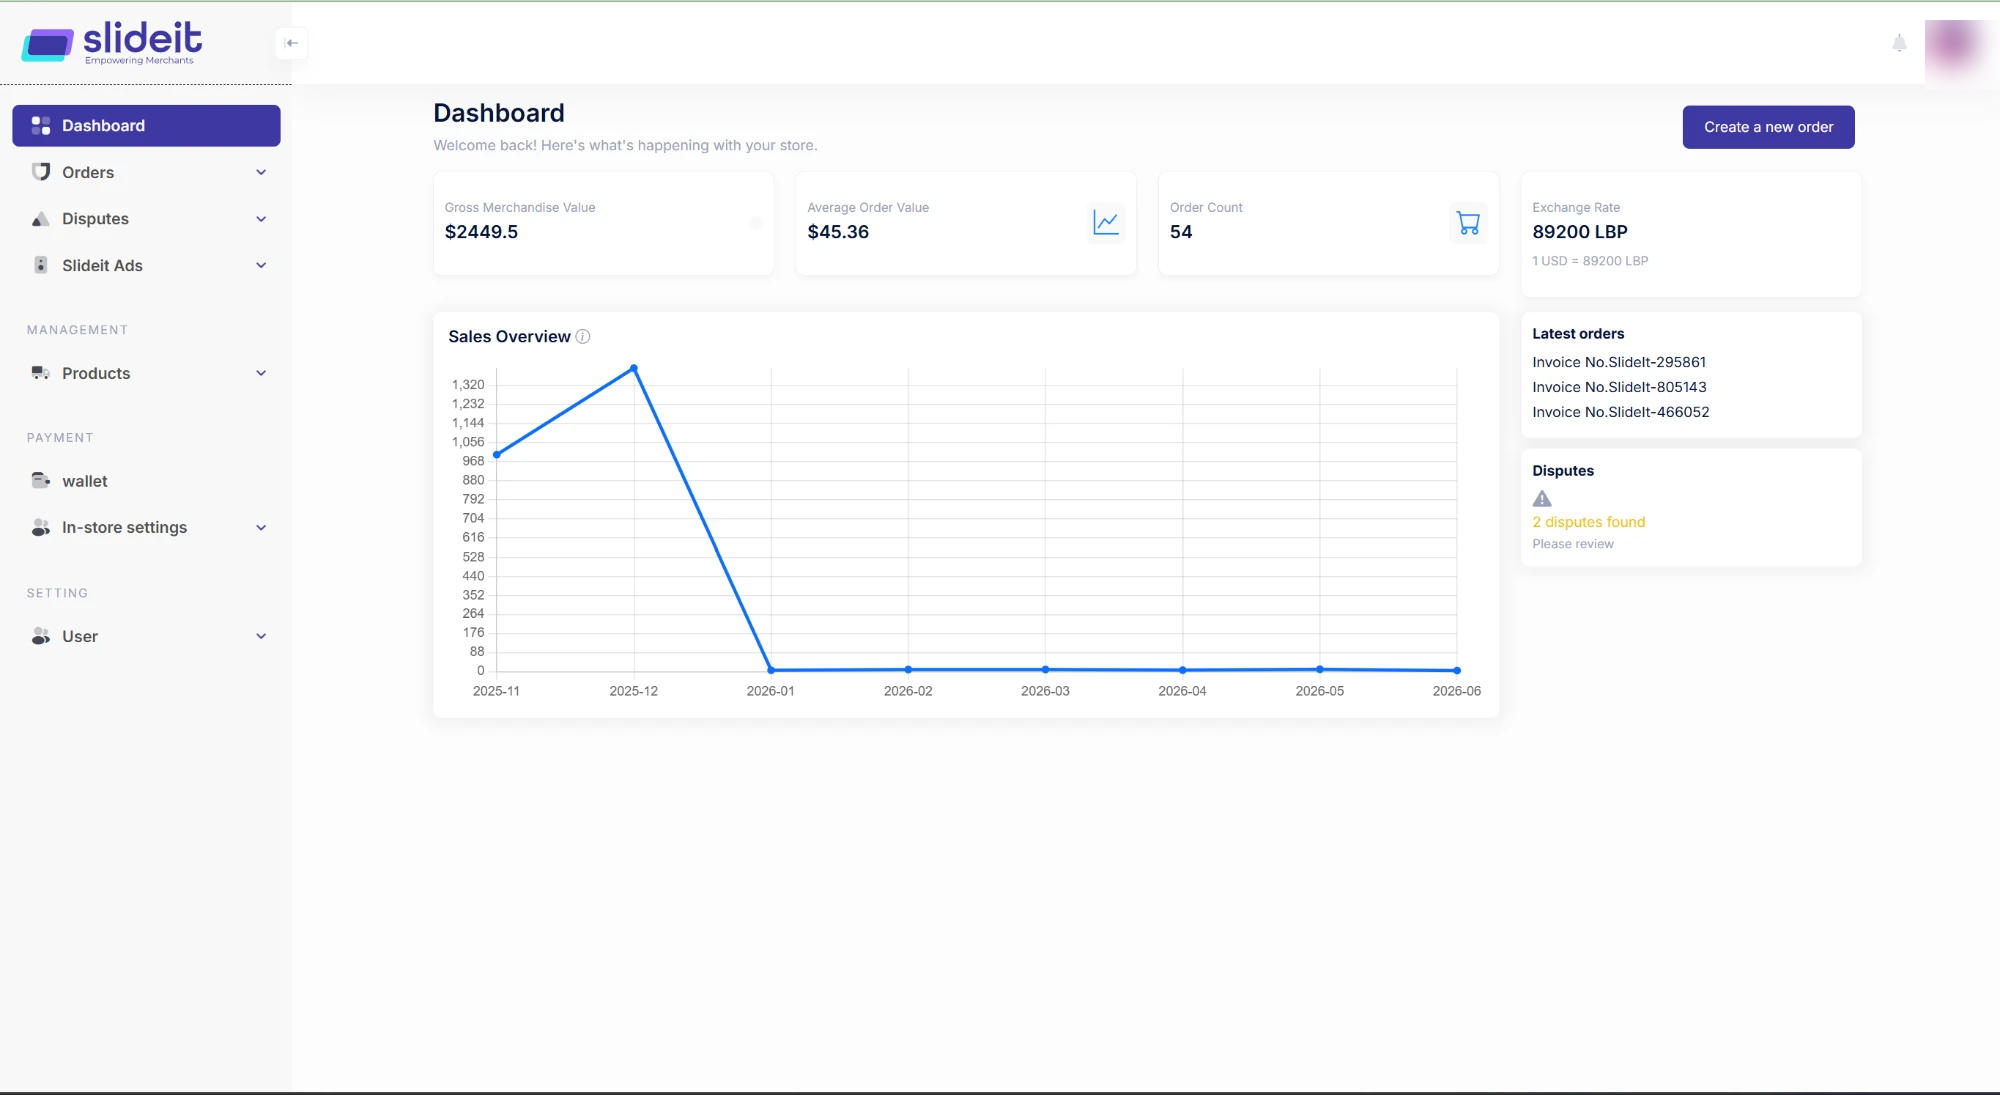
Task: Open the notifications bell
Action: coord(1899,43)
